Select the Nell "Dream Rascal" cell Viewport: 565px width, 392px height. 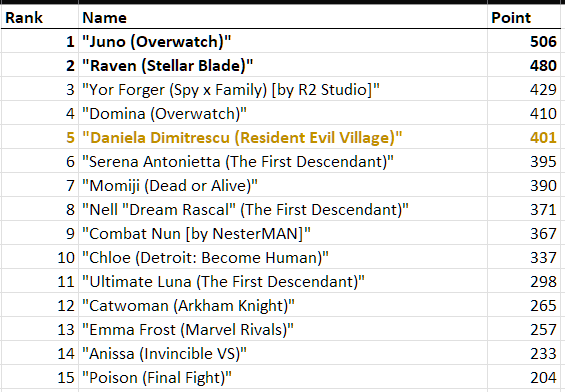click(x=283, y=209)
